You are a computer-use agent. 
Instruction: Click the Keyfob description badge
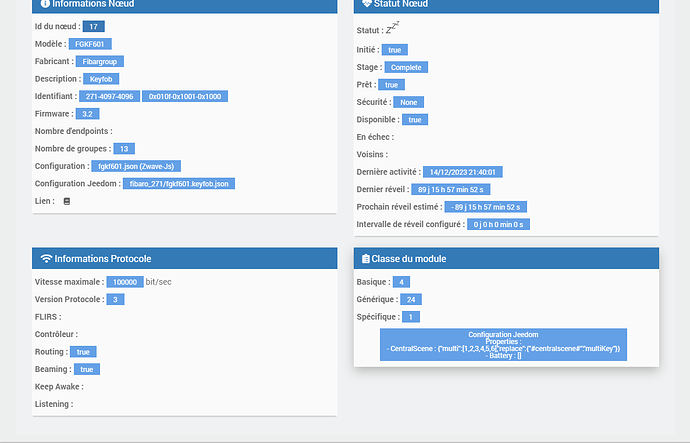[x=101, y=79]
